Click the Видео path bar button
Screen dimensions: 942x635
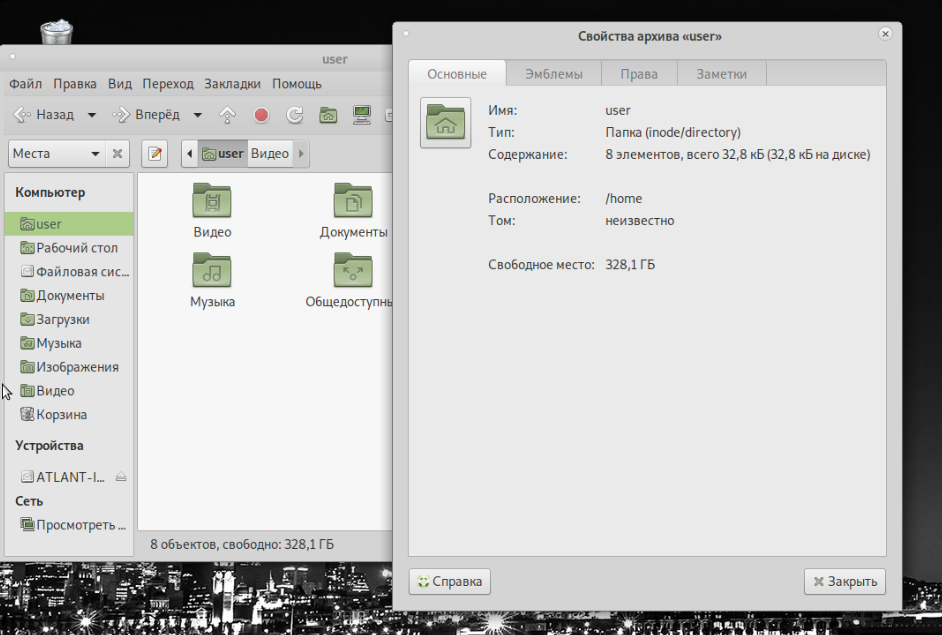pos(269,154)
